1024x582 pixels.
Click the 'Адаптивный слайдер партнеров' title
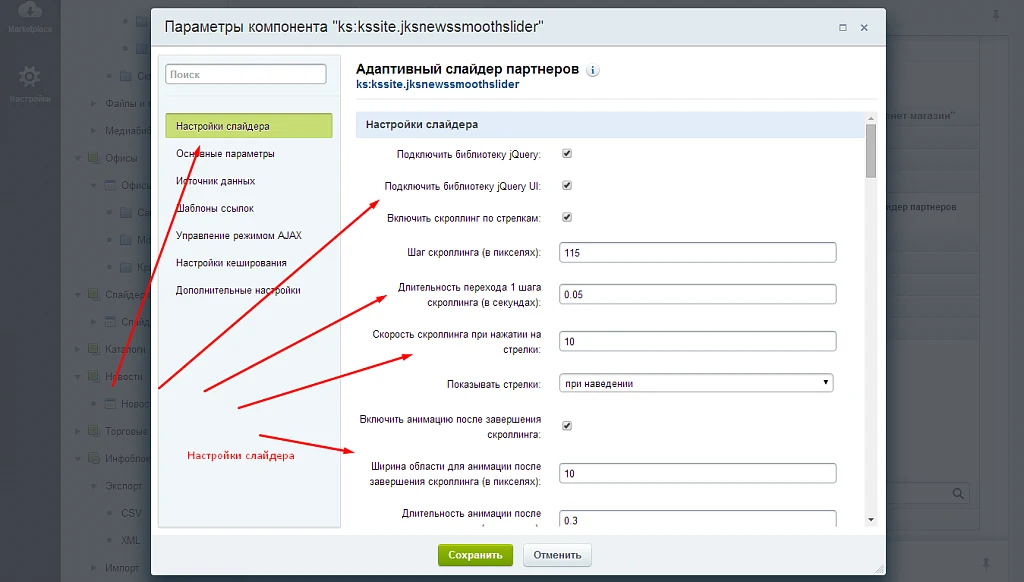tap(467, 69)
